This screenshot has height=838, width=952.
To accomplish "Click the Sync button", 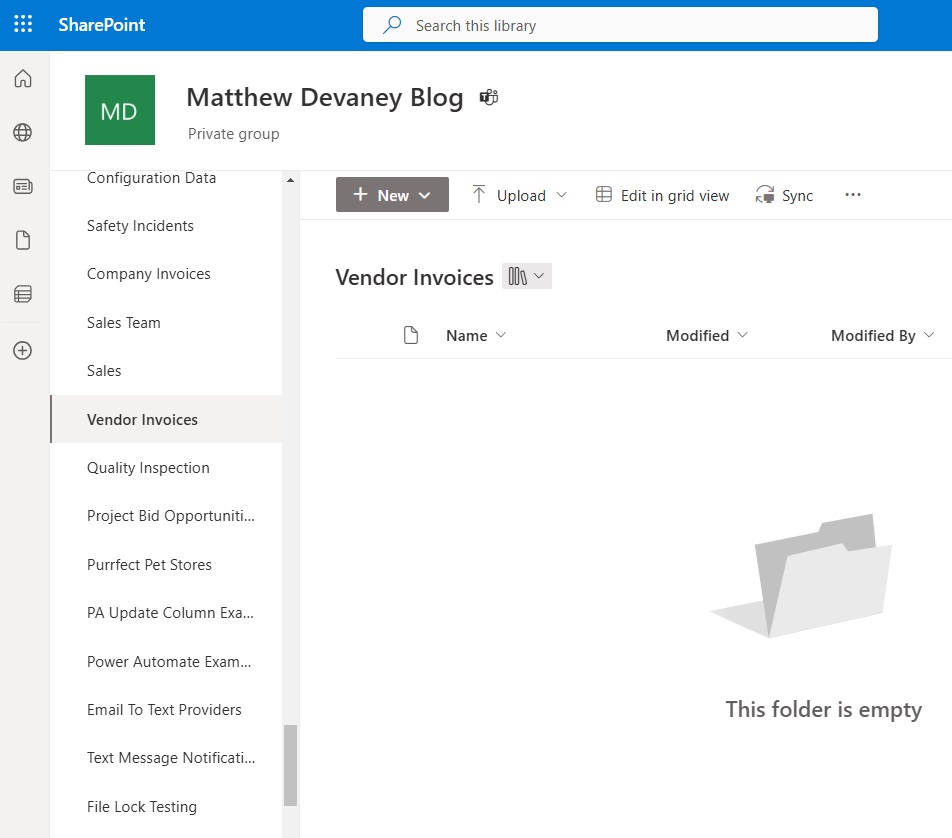I will click(784, 195).
